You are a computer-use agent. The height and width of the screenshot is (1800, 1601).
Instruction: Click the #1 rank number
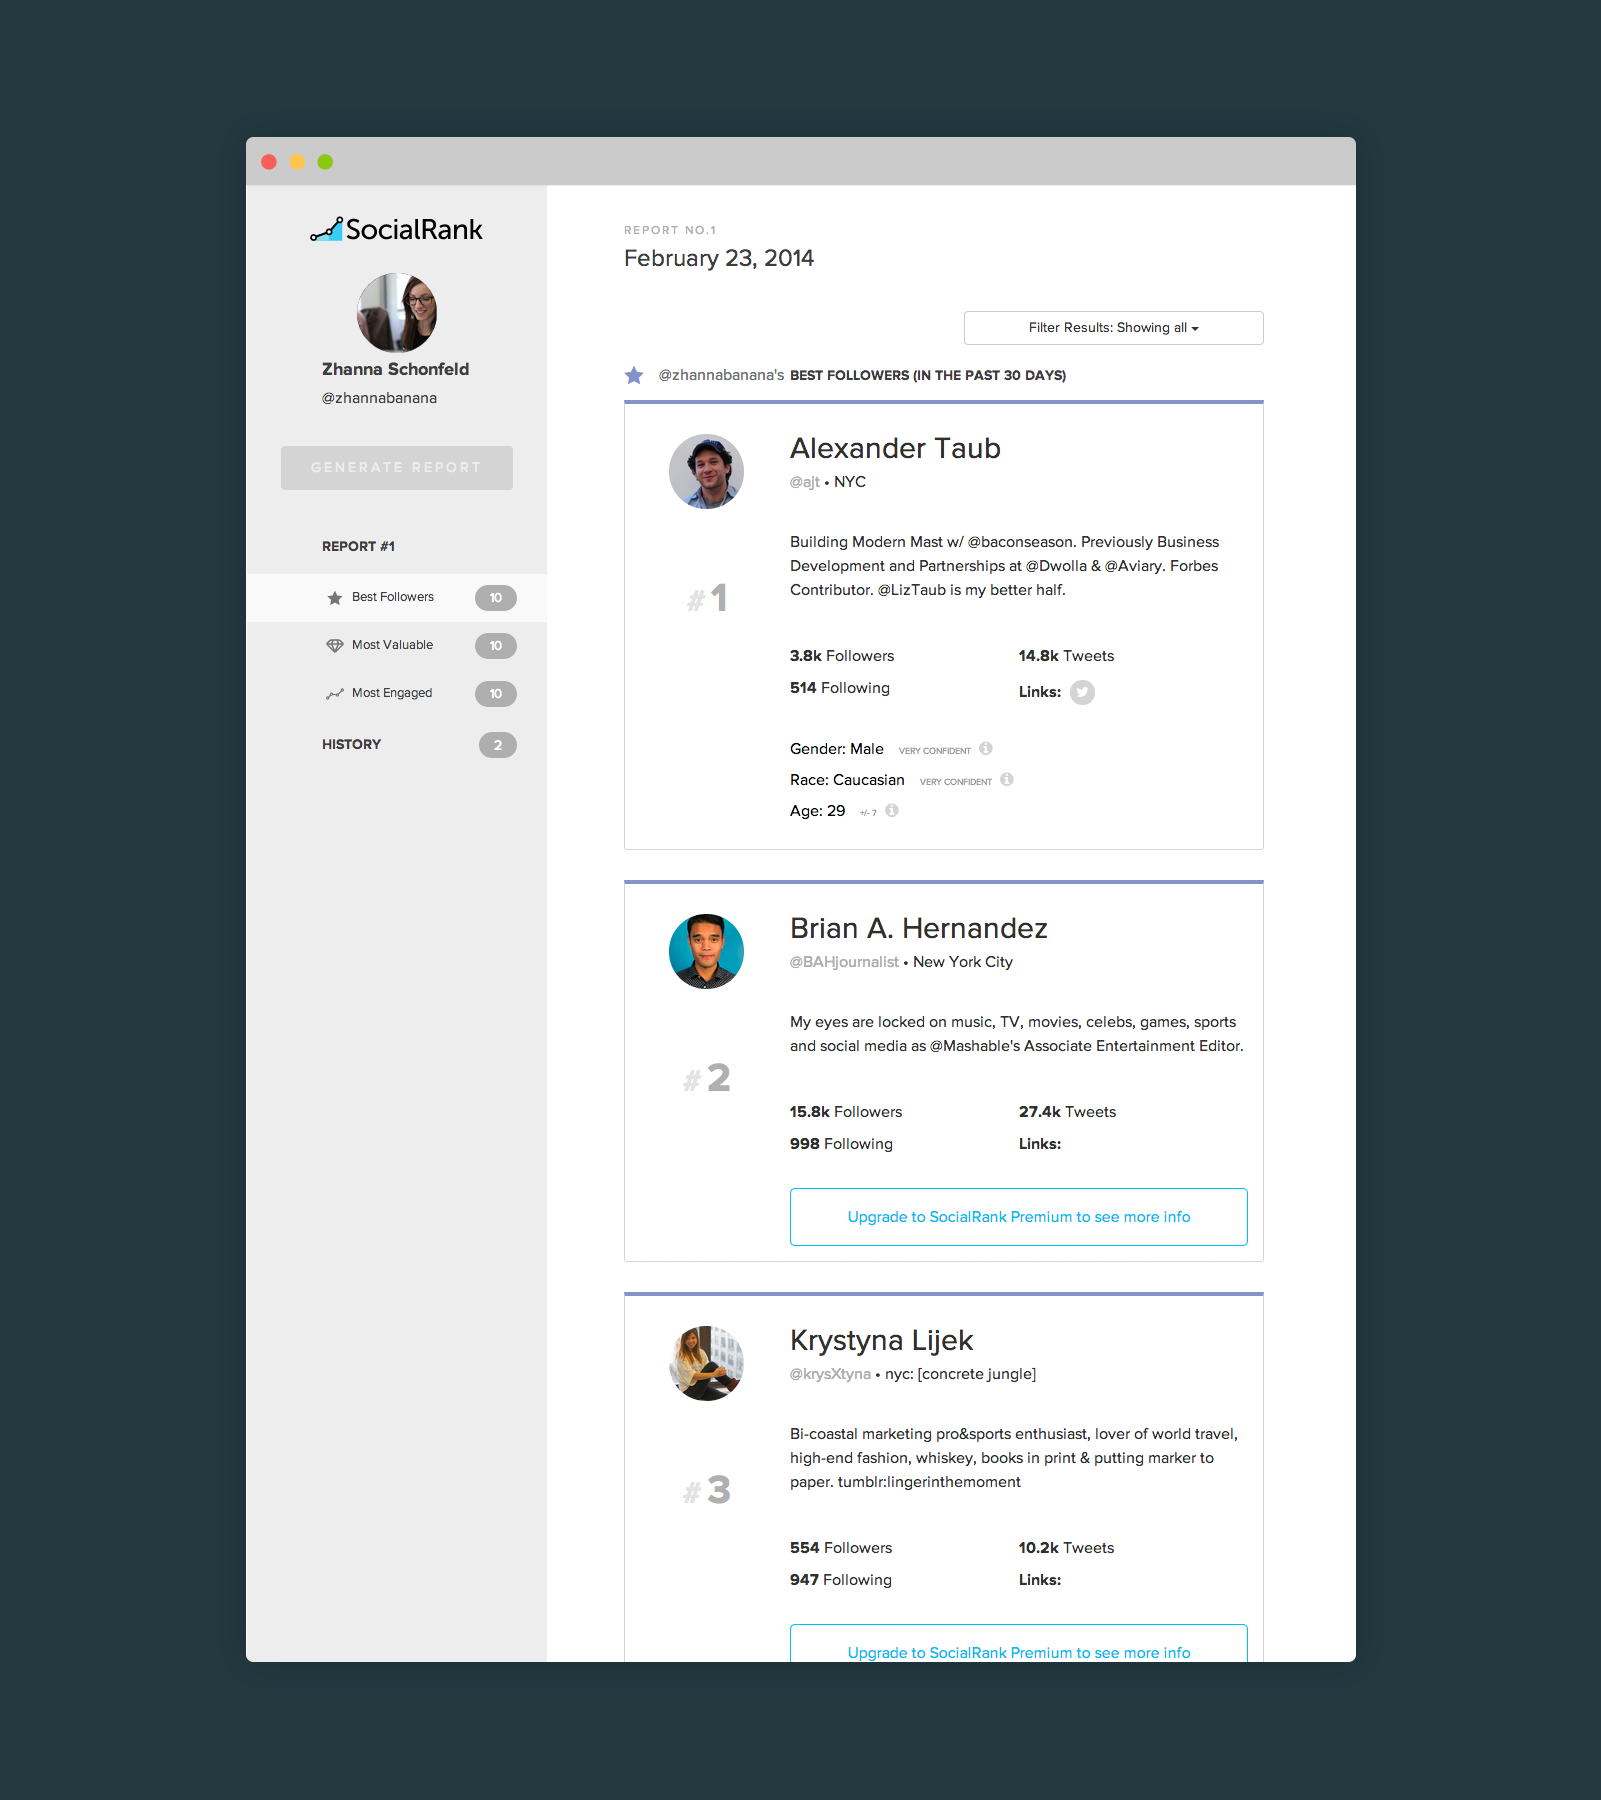[708, 599]
